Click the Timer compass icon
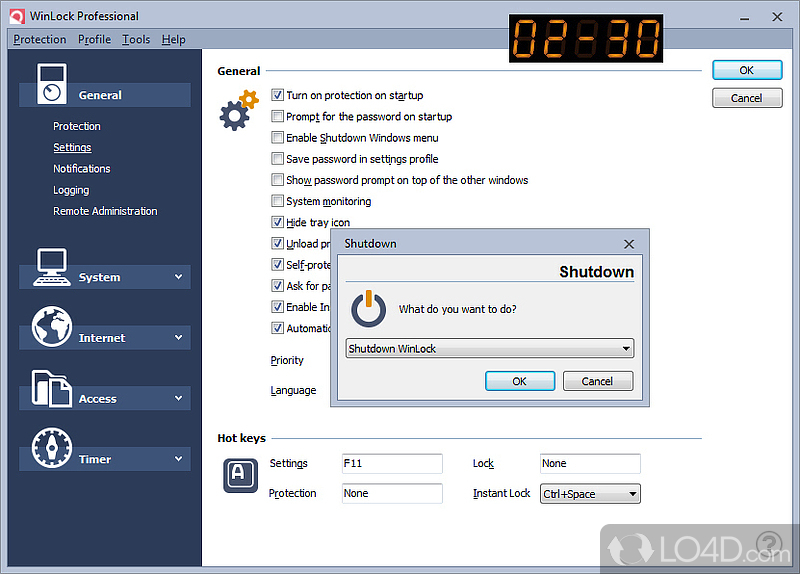The width and height of the screenshot is (800, 574). [x=52, y=448]
